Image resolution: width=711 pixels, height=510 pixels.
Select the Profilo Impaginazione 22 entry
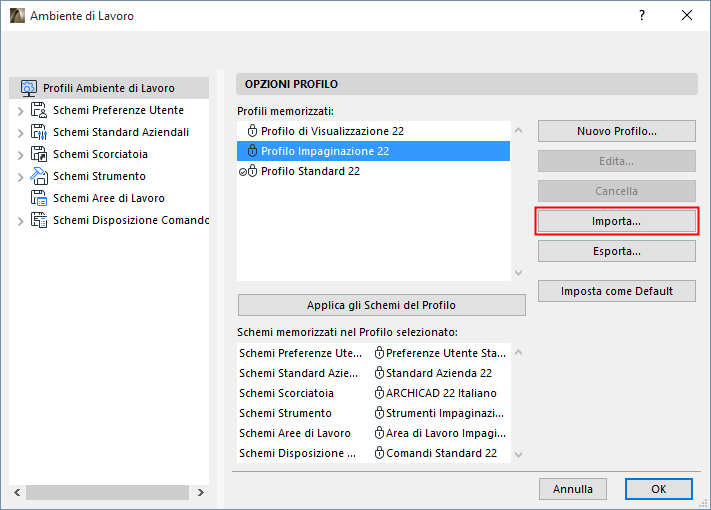(324, 151)
